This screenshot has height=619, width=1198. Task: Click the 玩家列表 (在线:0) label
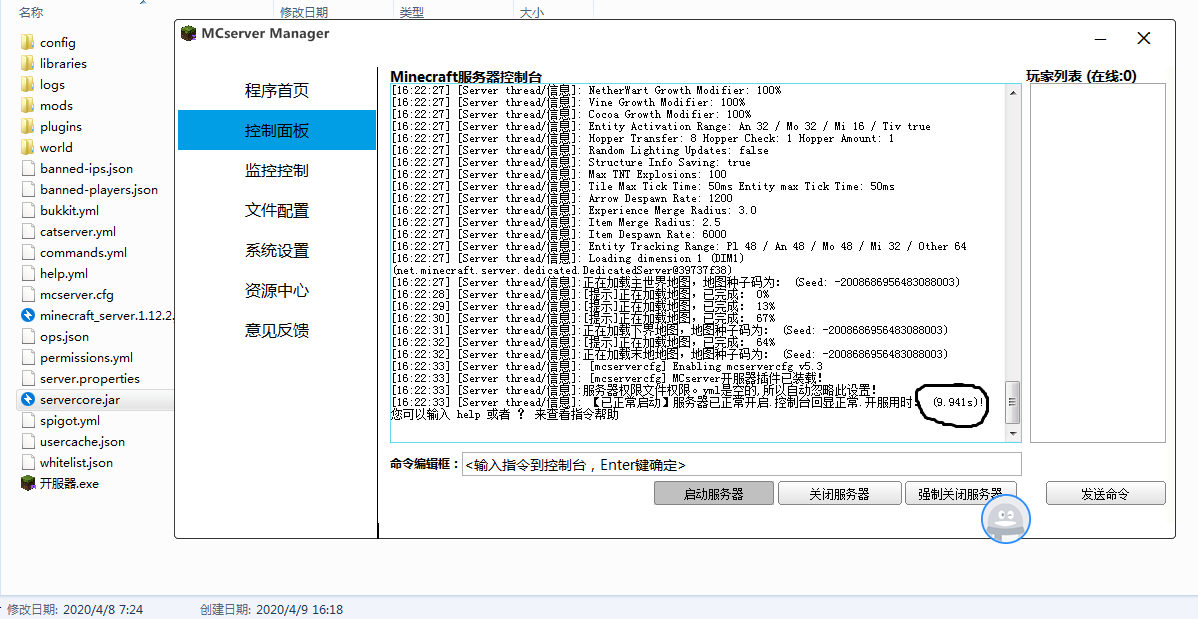click(1080, 76)
